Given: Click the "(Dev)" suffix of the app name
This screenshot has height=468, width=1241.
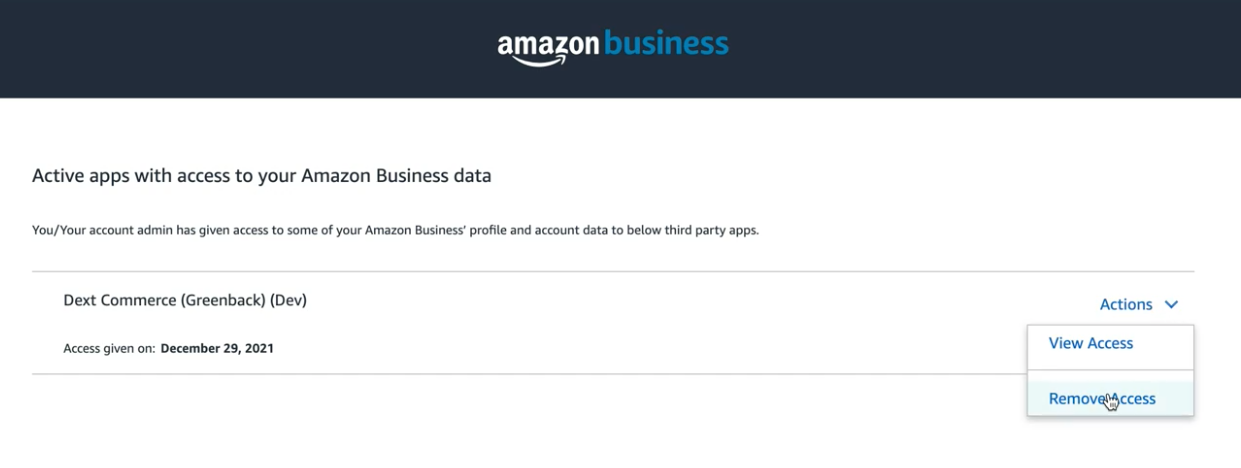Looking at the screenshot, I should pyautogui.click(x=288, y=300).
